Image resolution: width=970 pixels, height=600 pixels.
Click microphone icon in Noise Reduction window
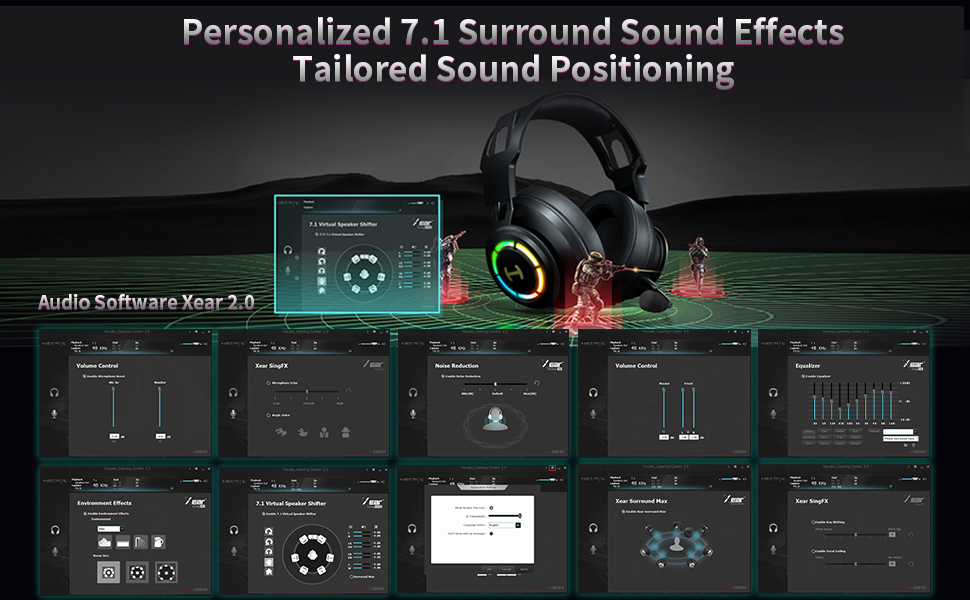(x=413, y=413)
